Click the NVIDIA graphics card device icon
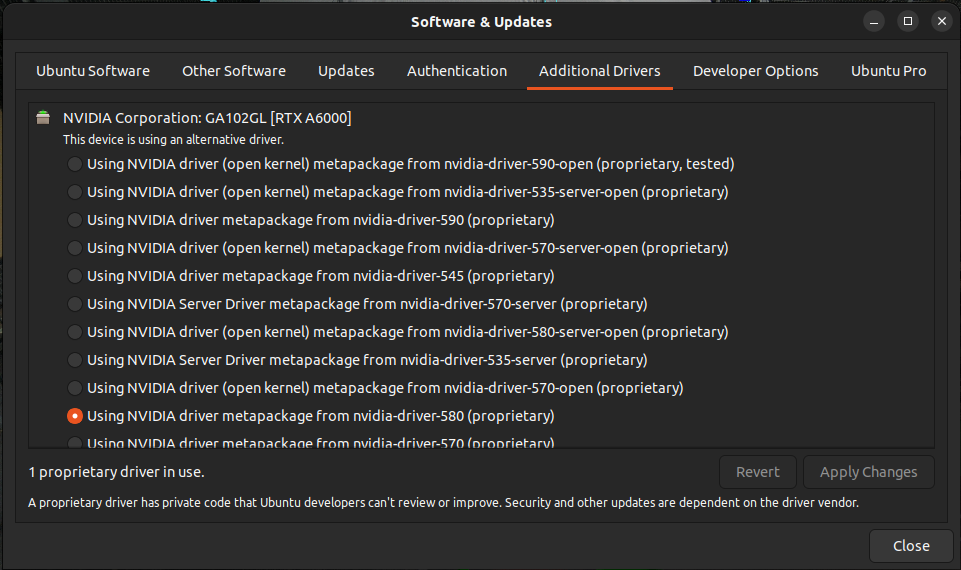 (43, 117)
